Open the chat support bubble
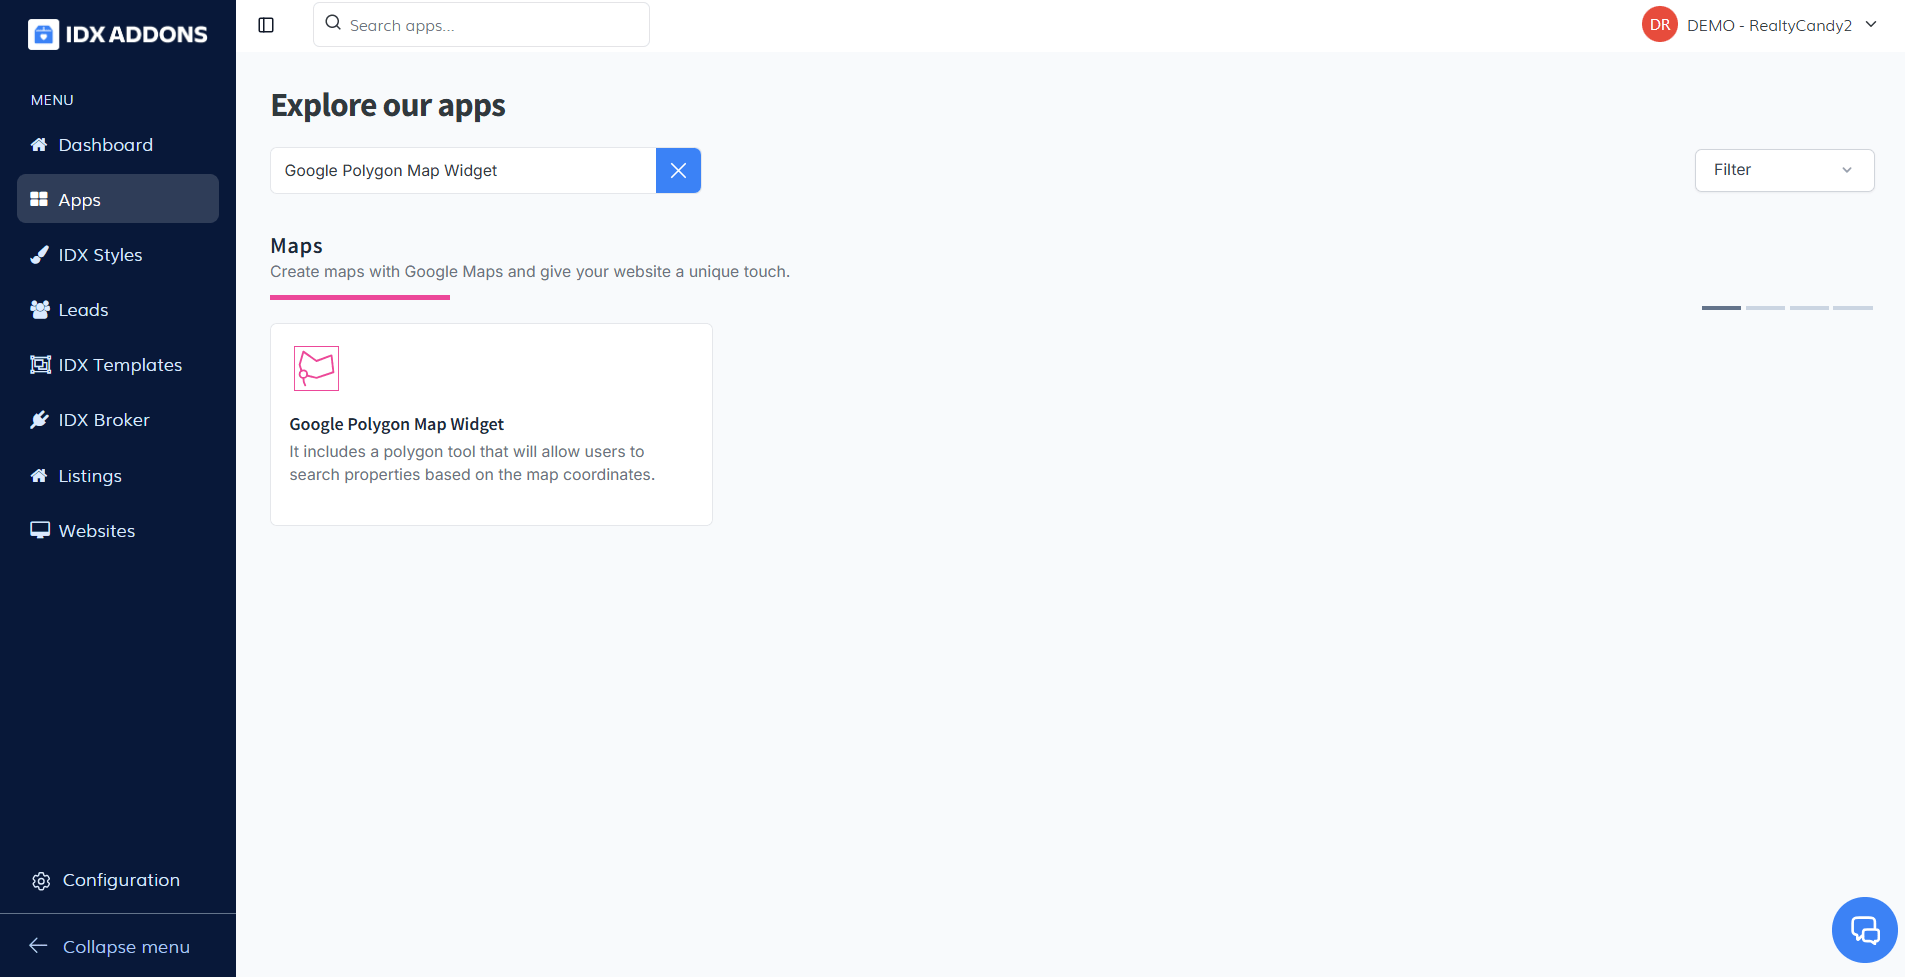 pyautogui.click(x=1864, y=930)
